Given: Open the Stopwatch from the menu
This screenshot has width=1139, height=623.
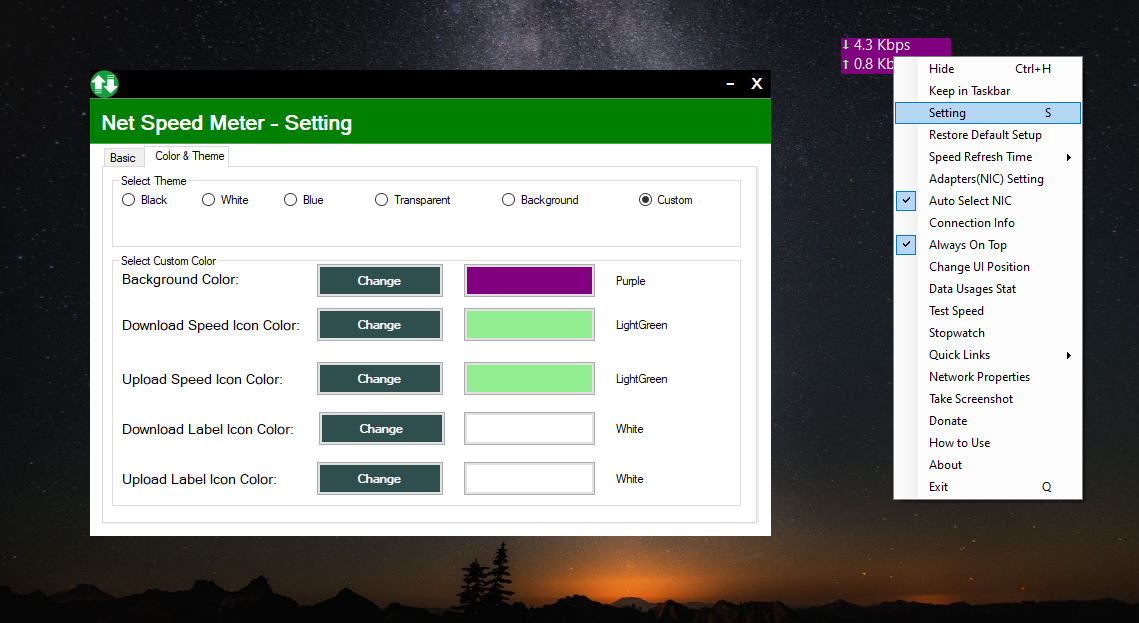Looking at the screenshot, I should pyautogui.click(x=957, y=332).
